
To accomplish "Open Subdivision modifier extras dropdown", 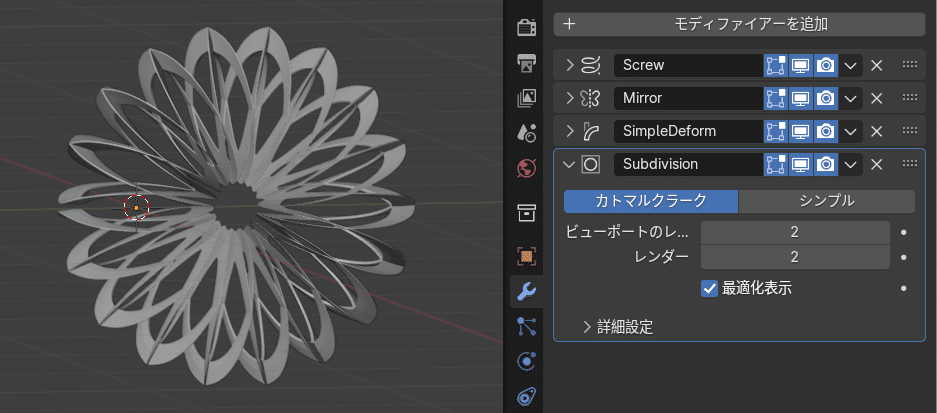I will pyautogui.click(x=851, y=164).
